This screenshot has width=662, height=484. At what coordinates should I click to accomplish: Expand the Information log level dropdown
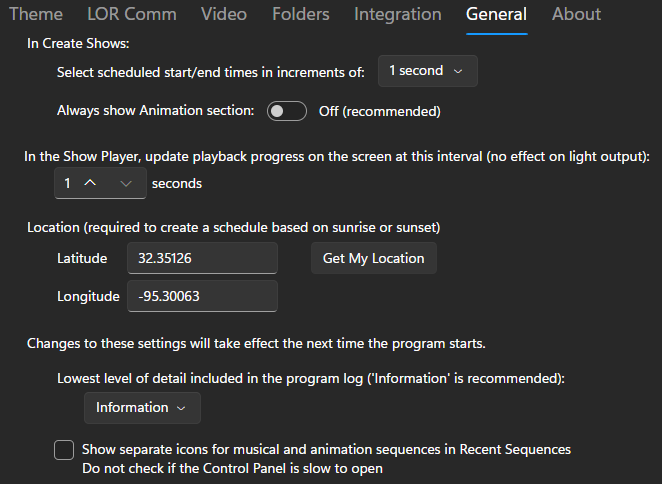tap(142, 408)
